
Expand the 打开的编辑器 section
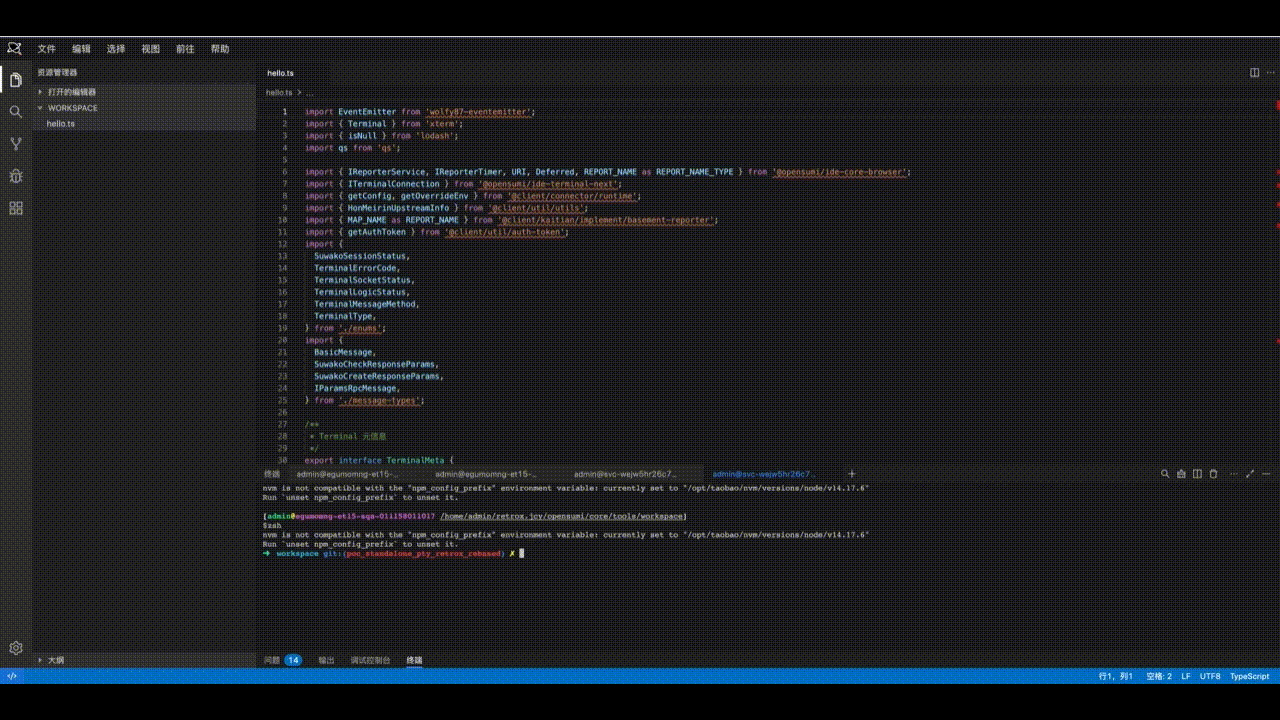145,92
